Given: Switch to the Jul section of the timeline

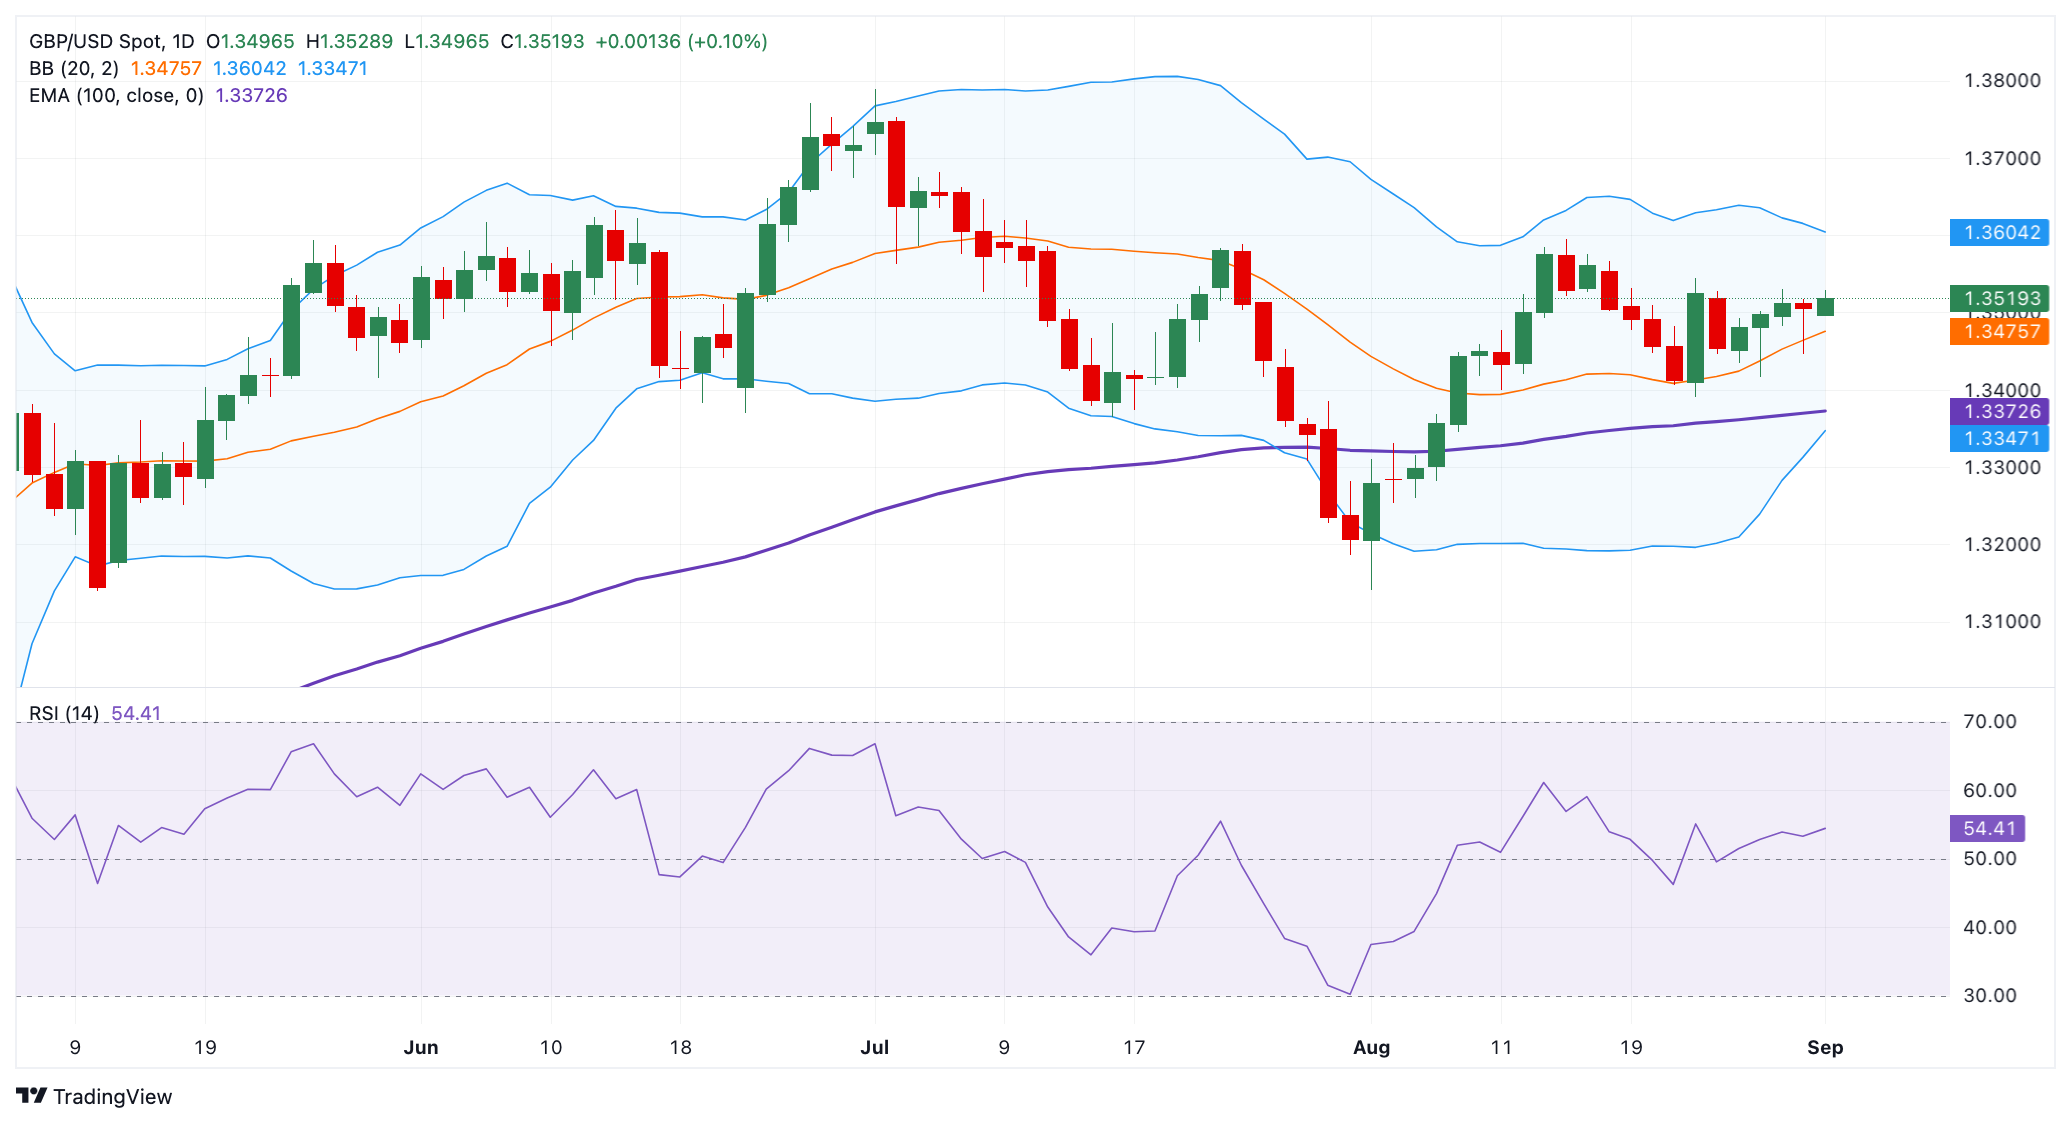Looking at the screenshot, I should pos(875,1047).
